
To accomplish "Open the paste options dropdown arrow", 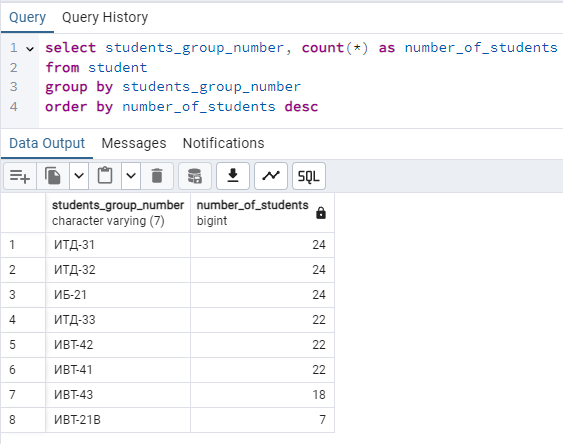I will 131,176.
